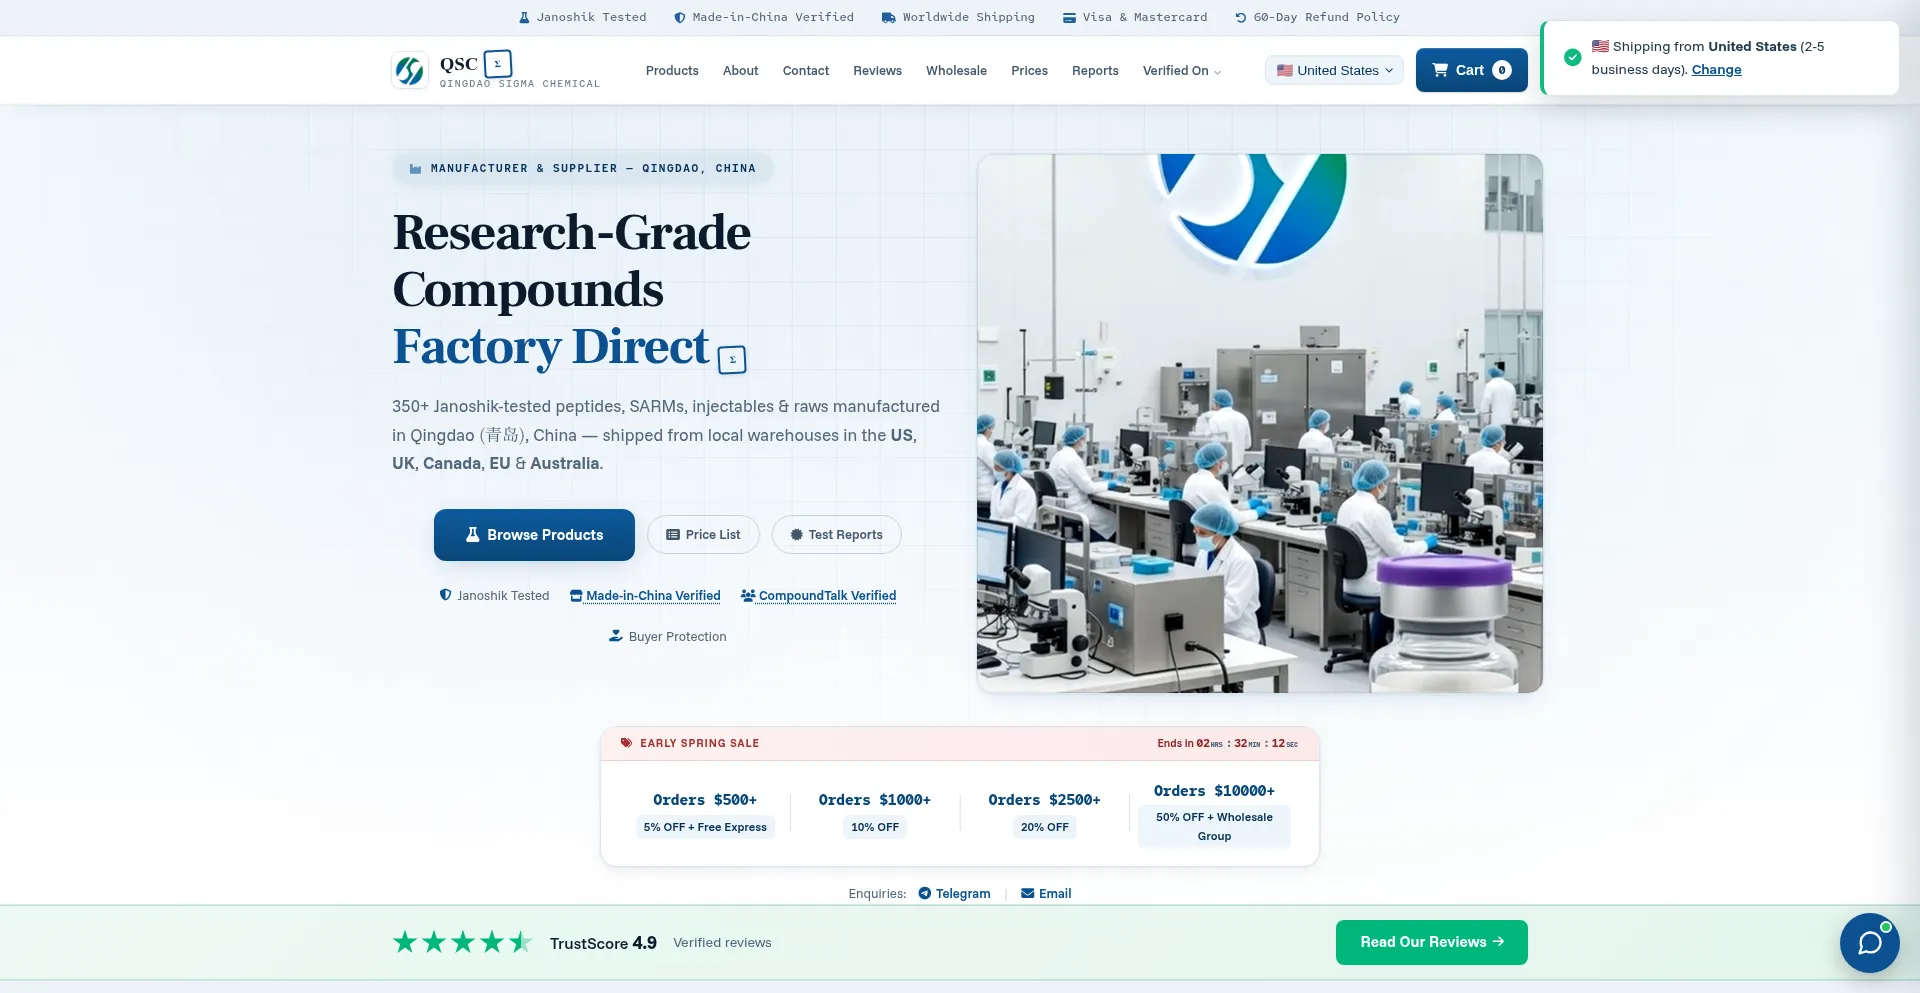Click the sale countdown timer
Screen dimensions: 1920x993
(1228, 743)
